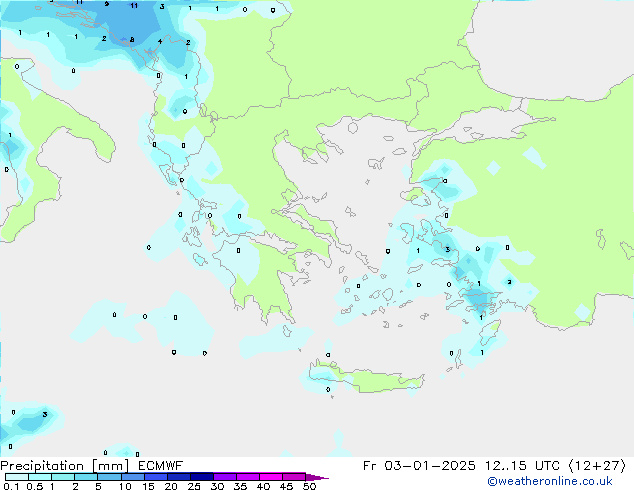Click the legend tick label 0.1
Viewport: 634px width, 490px height.
pyautogui.click(x=8, y=486)
